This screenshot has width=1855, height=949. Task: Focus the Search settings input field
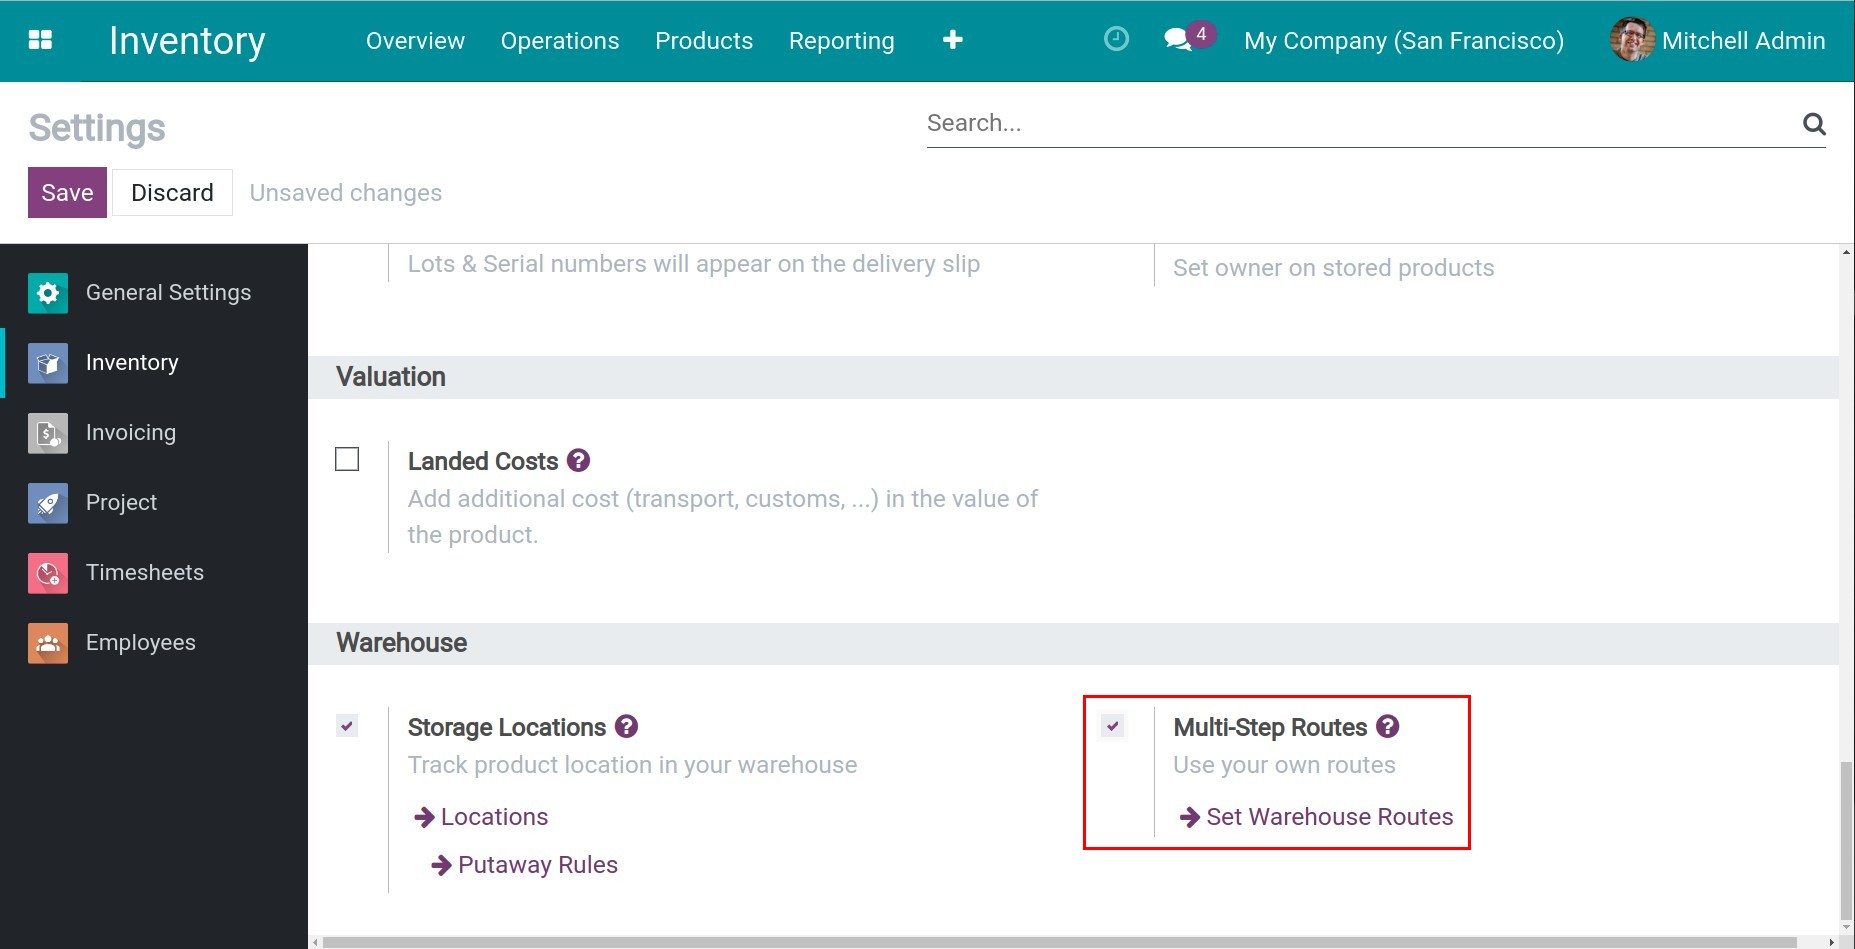pyautogui.click(x=1360, y=124)
